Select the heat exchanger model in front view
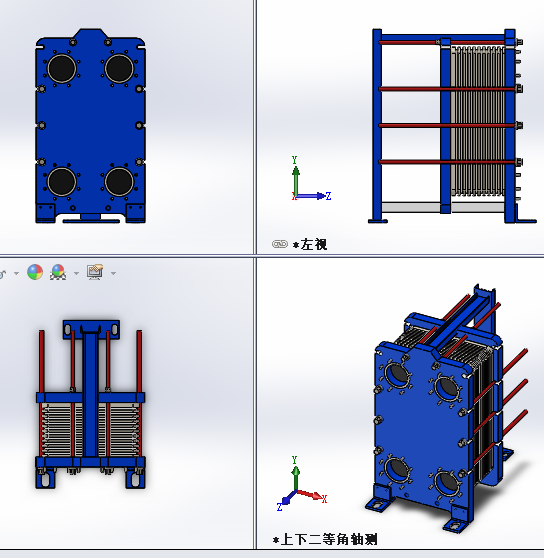The image size is (544, 558). pos(90,126)
